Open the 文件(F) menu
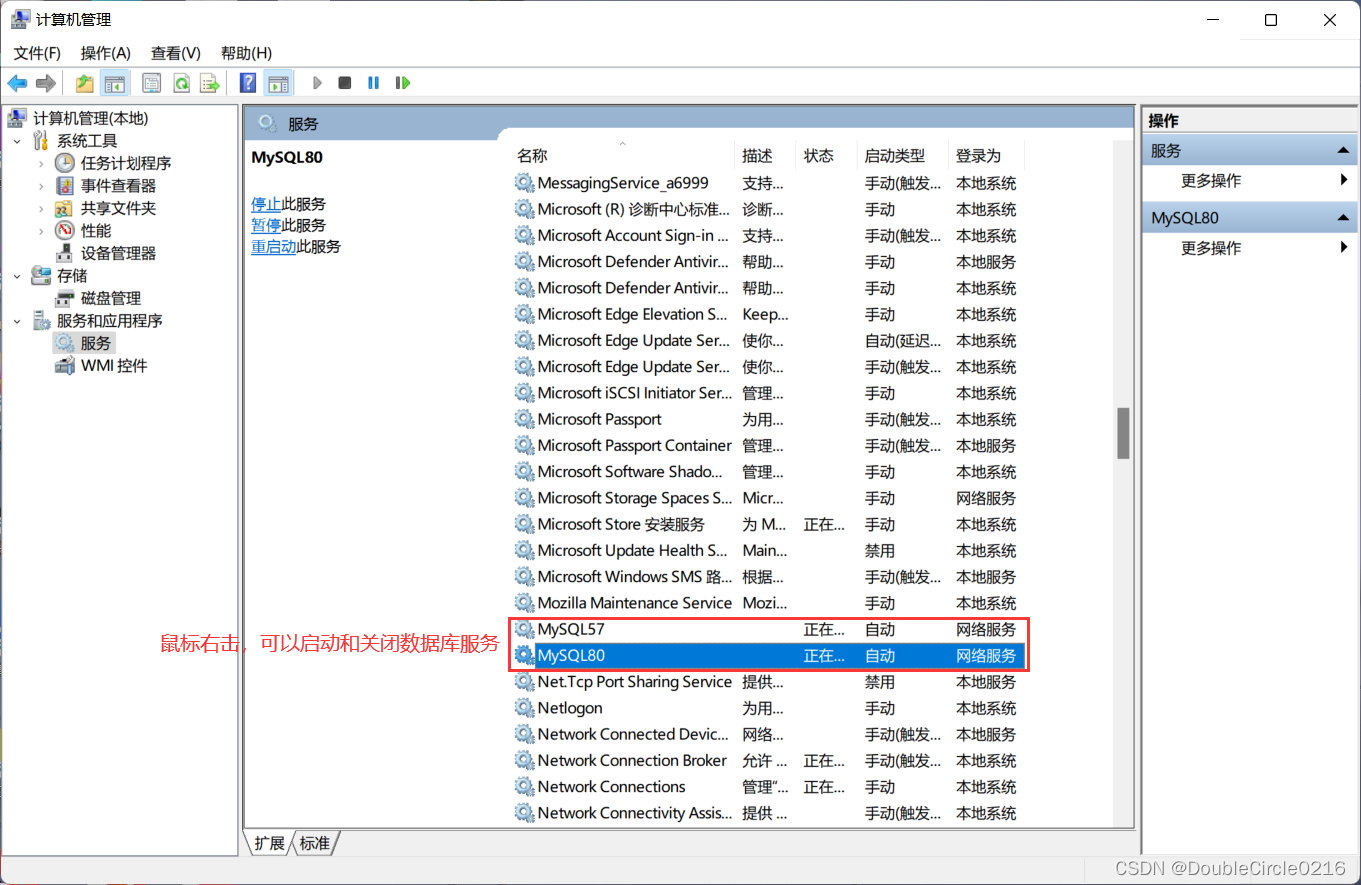1361x885 pixels. coord(37,53)
